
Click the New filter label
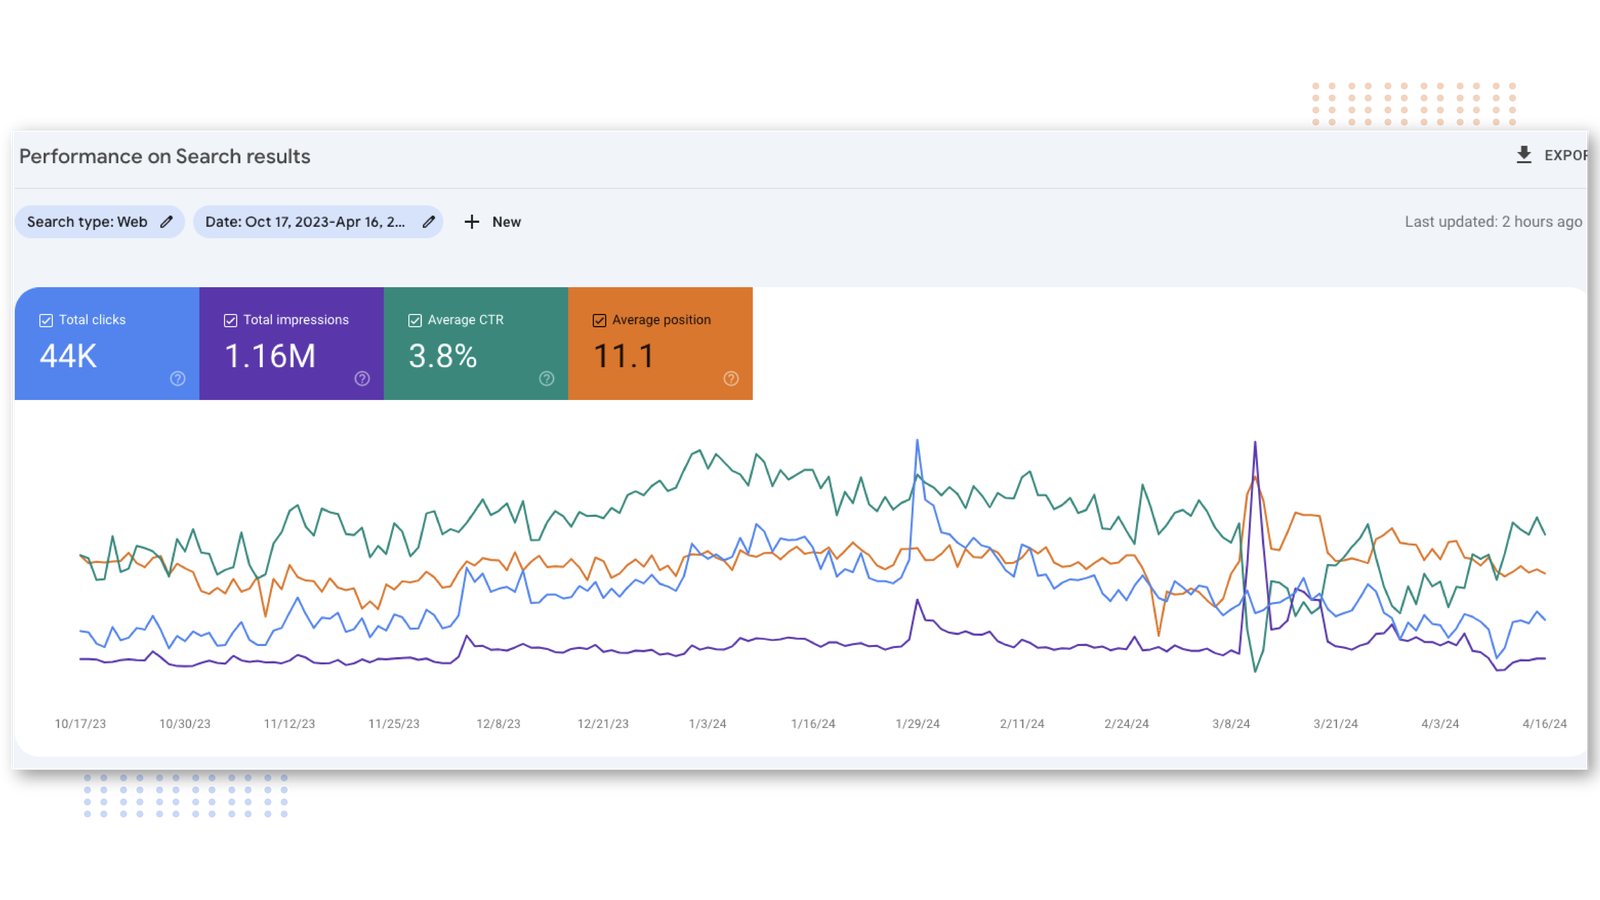coord(506,222)
